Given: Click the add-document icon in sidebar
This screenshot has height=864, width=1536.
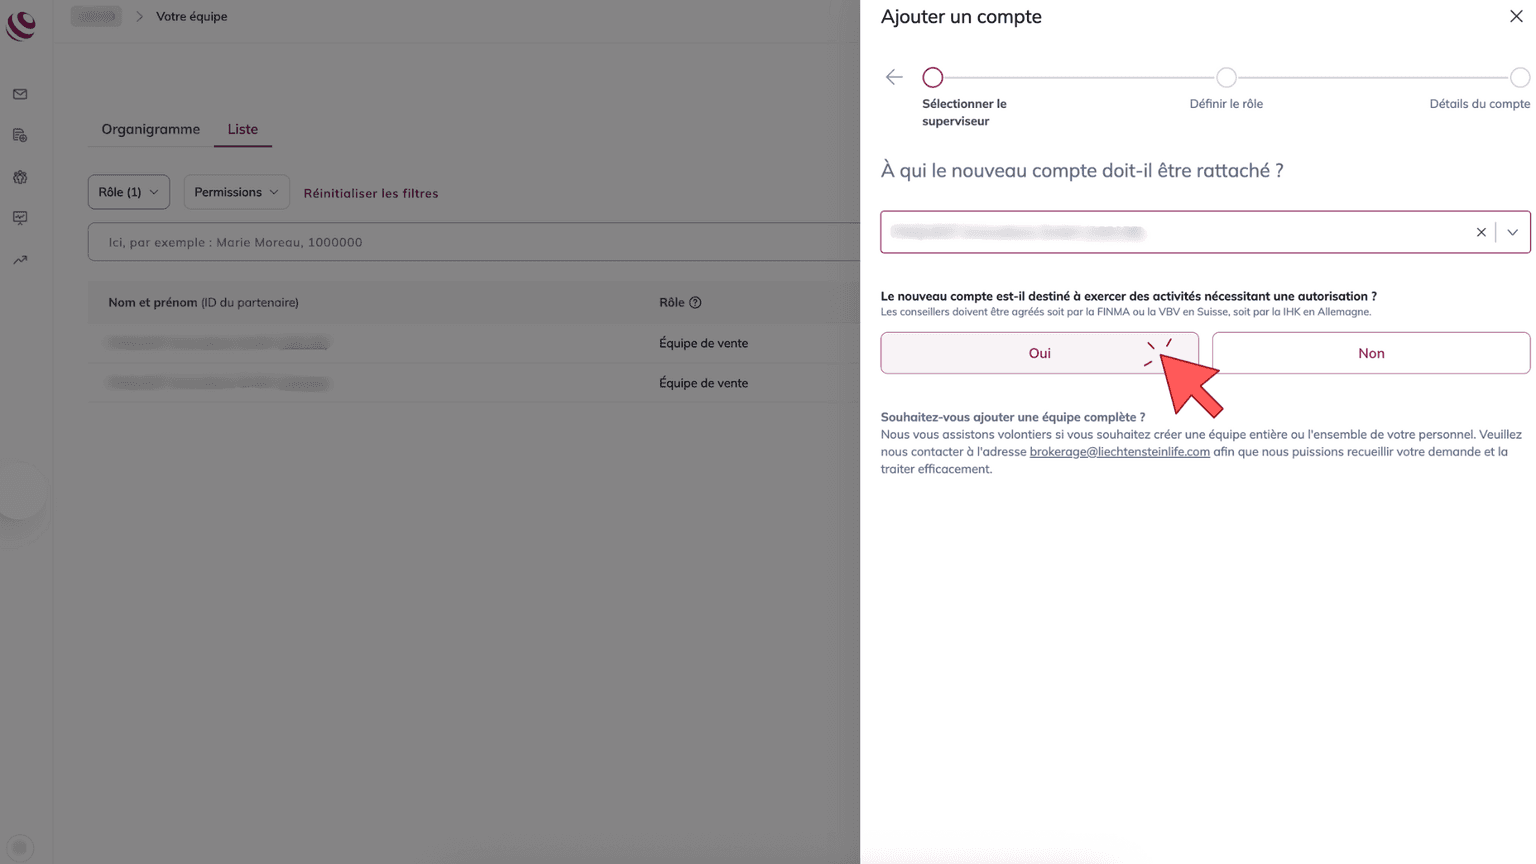Looking at the screenshot, I should pos(20,135).
